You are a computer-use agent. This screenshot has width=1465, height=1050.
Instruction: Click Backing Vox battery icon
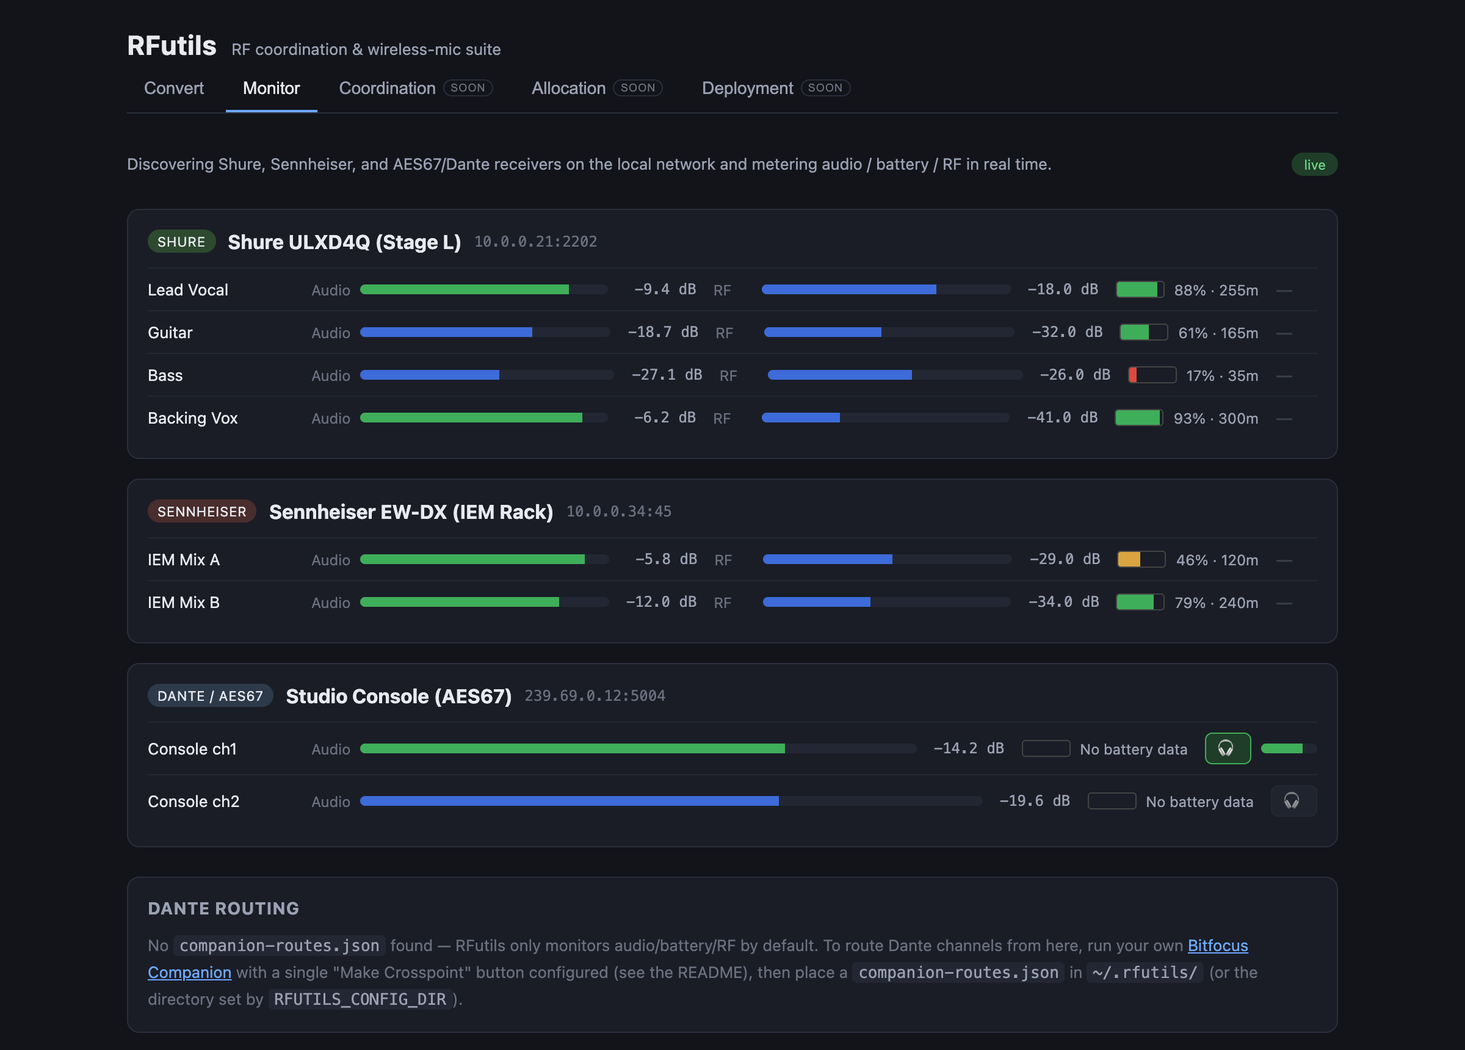tap(1139, 418)
